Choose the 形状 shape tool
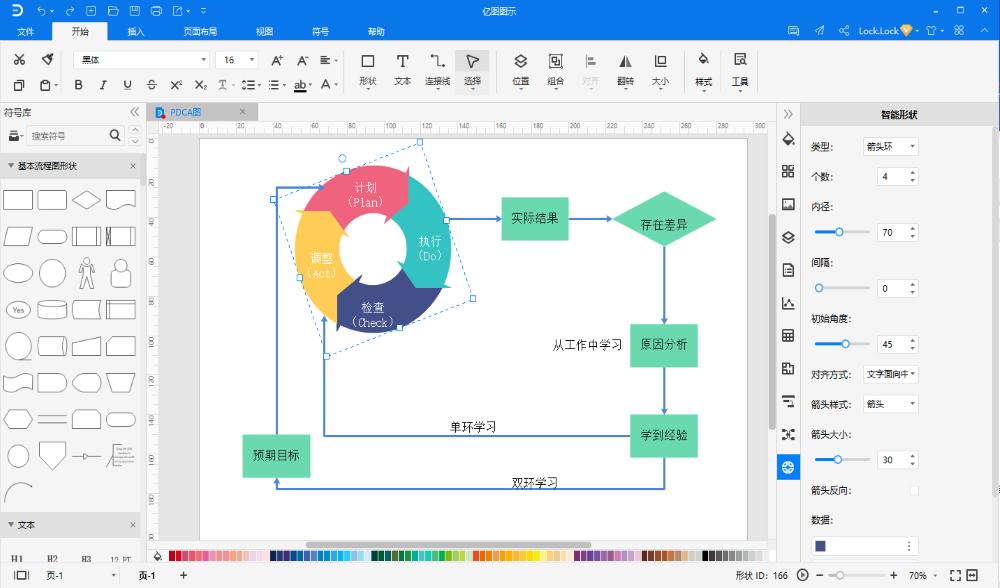The width and height of the screenshot is (1000, 588). click(368, 68)
